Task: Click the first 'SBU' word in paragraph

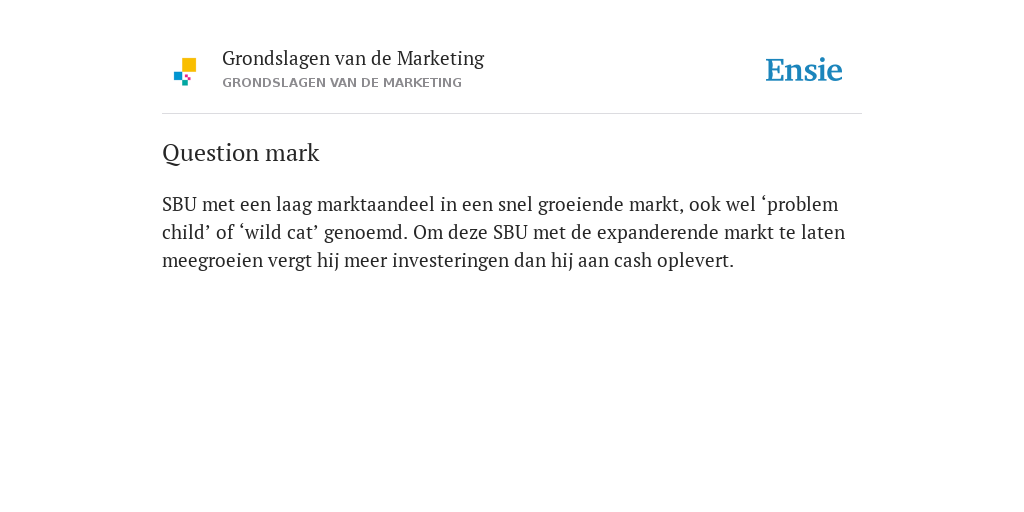Action: [180, 204]
